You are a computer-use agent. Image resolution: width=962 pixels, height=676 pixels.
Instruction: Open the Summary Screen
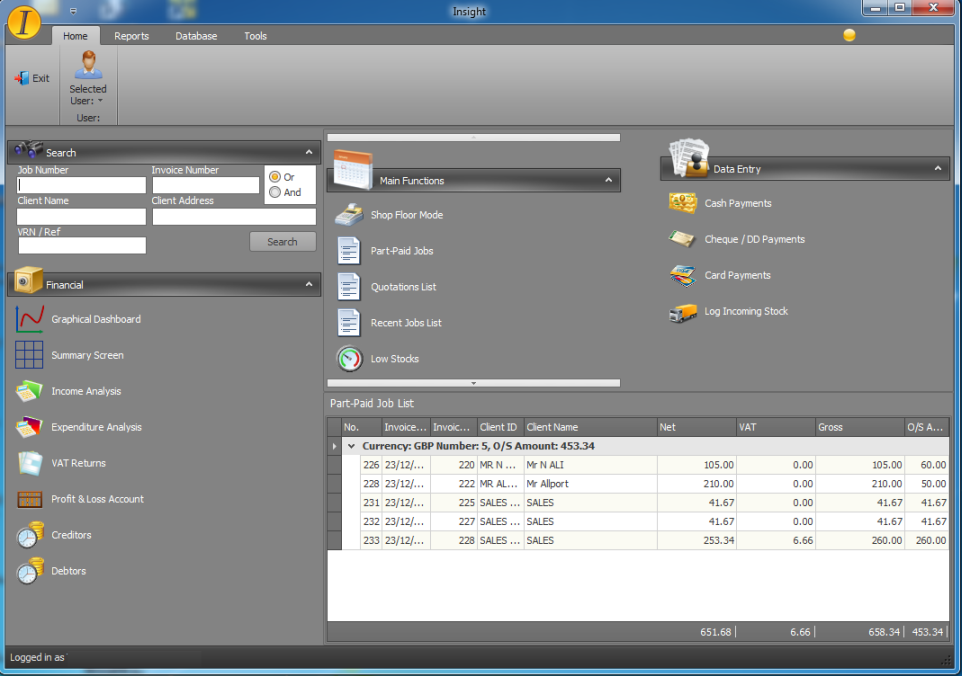pyautogui.click(x=88, y=355)
